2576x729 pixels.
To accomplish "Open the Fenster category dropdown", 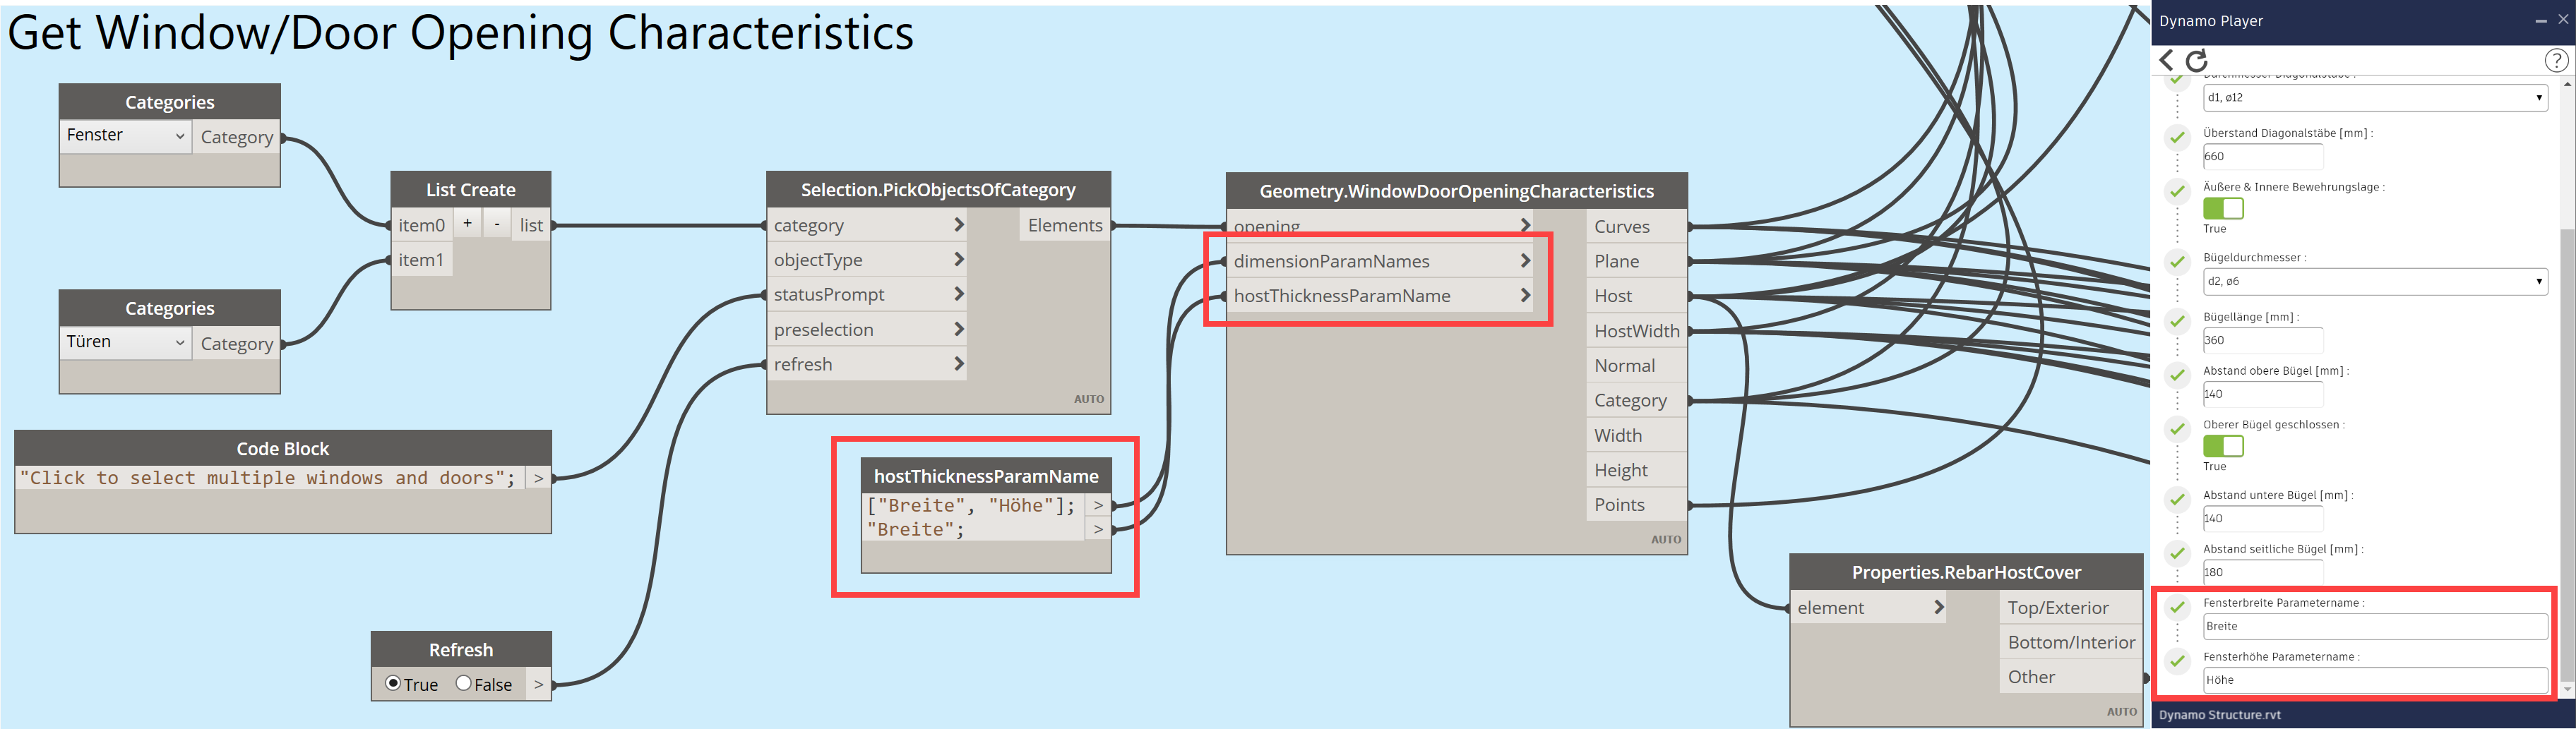I will pos(125,136).
